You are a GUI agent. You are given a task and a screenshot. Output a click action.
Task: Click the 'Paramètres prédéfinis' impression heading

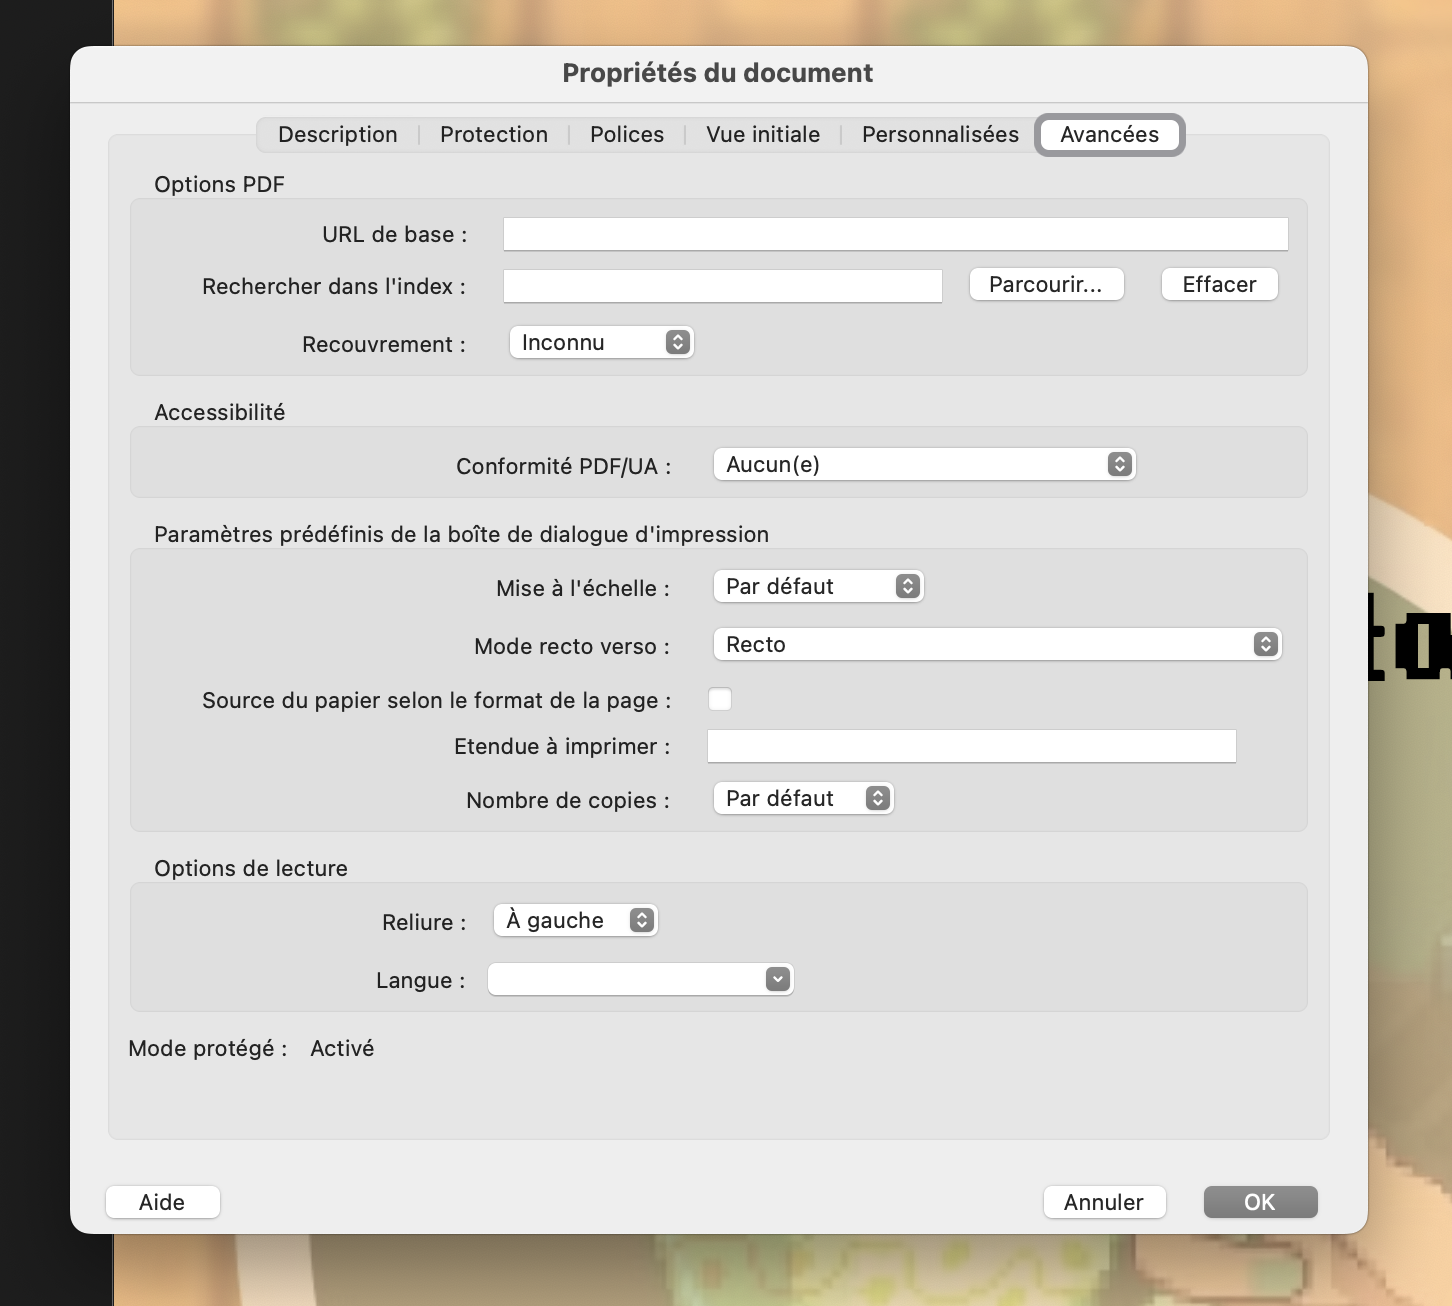click(462, 534)
